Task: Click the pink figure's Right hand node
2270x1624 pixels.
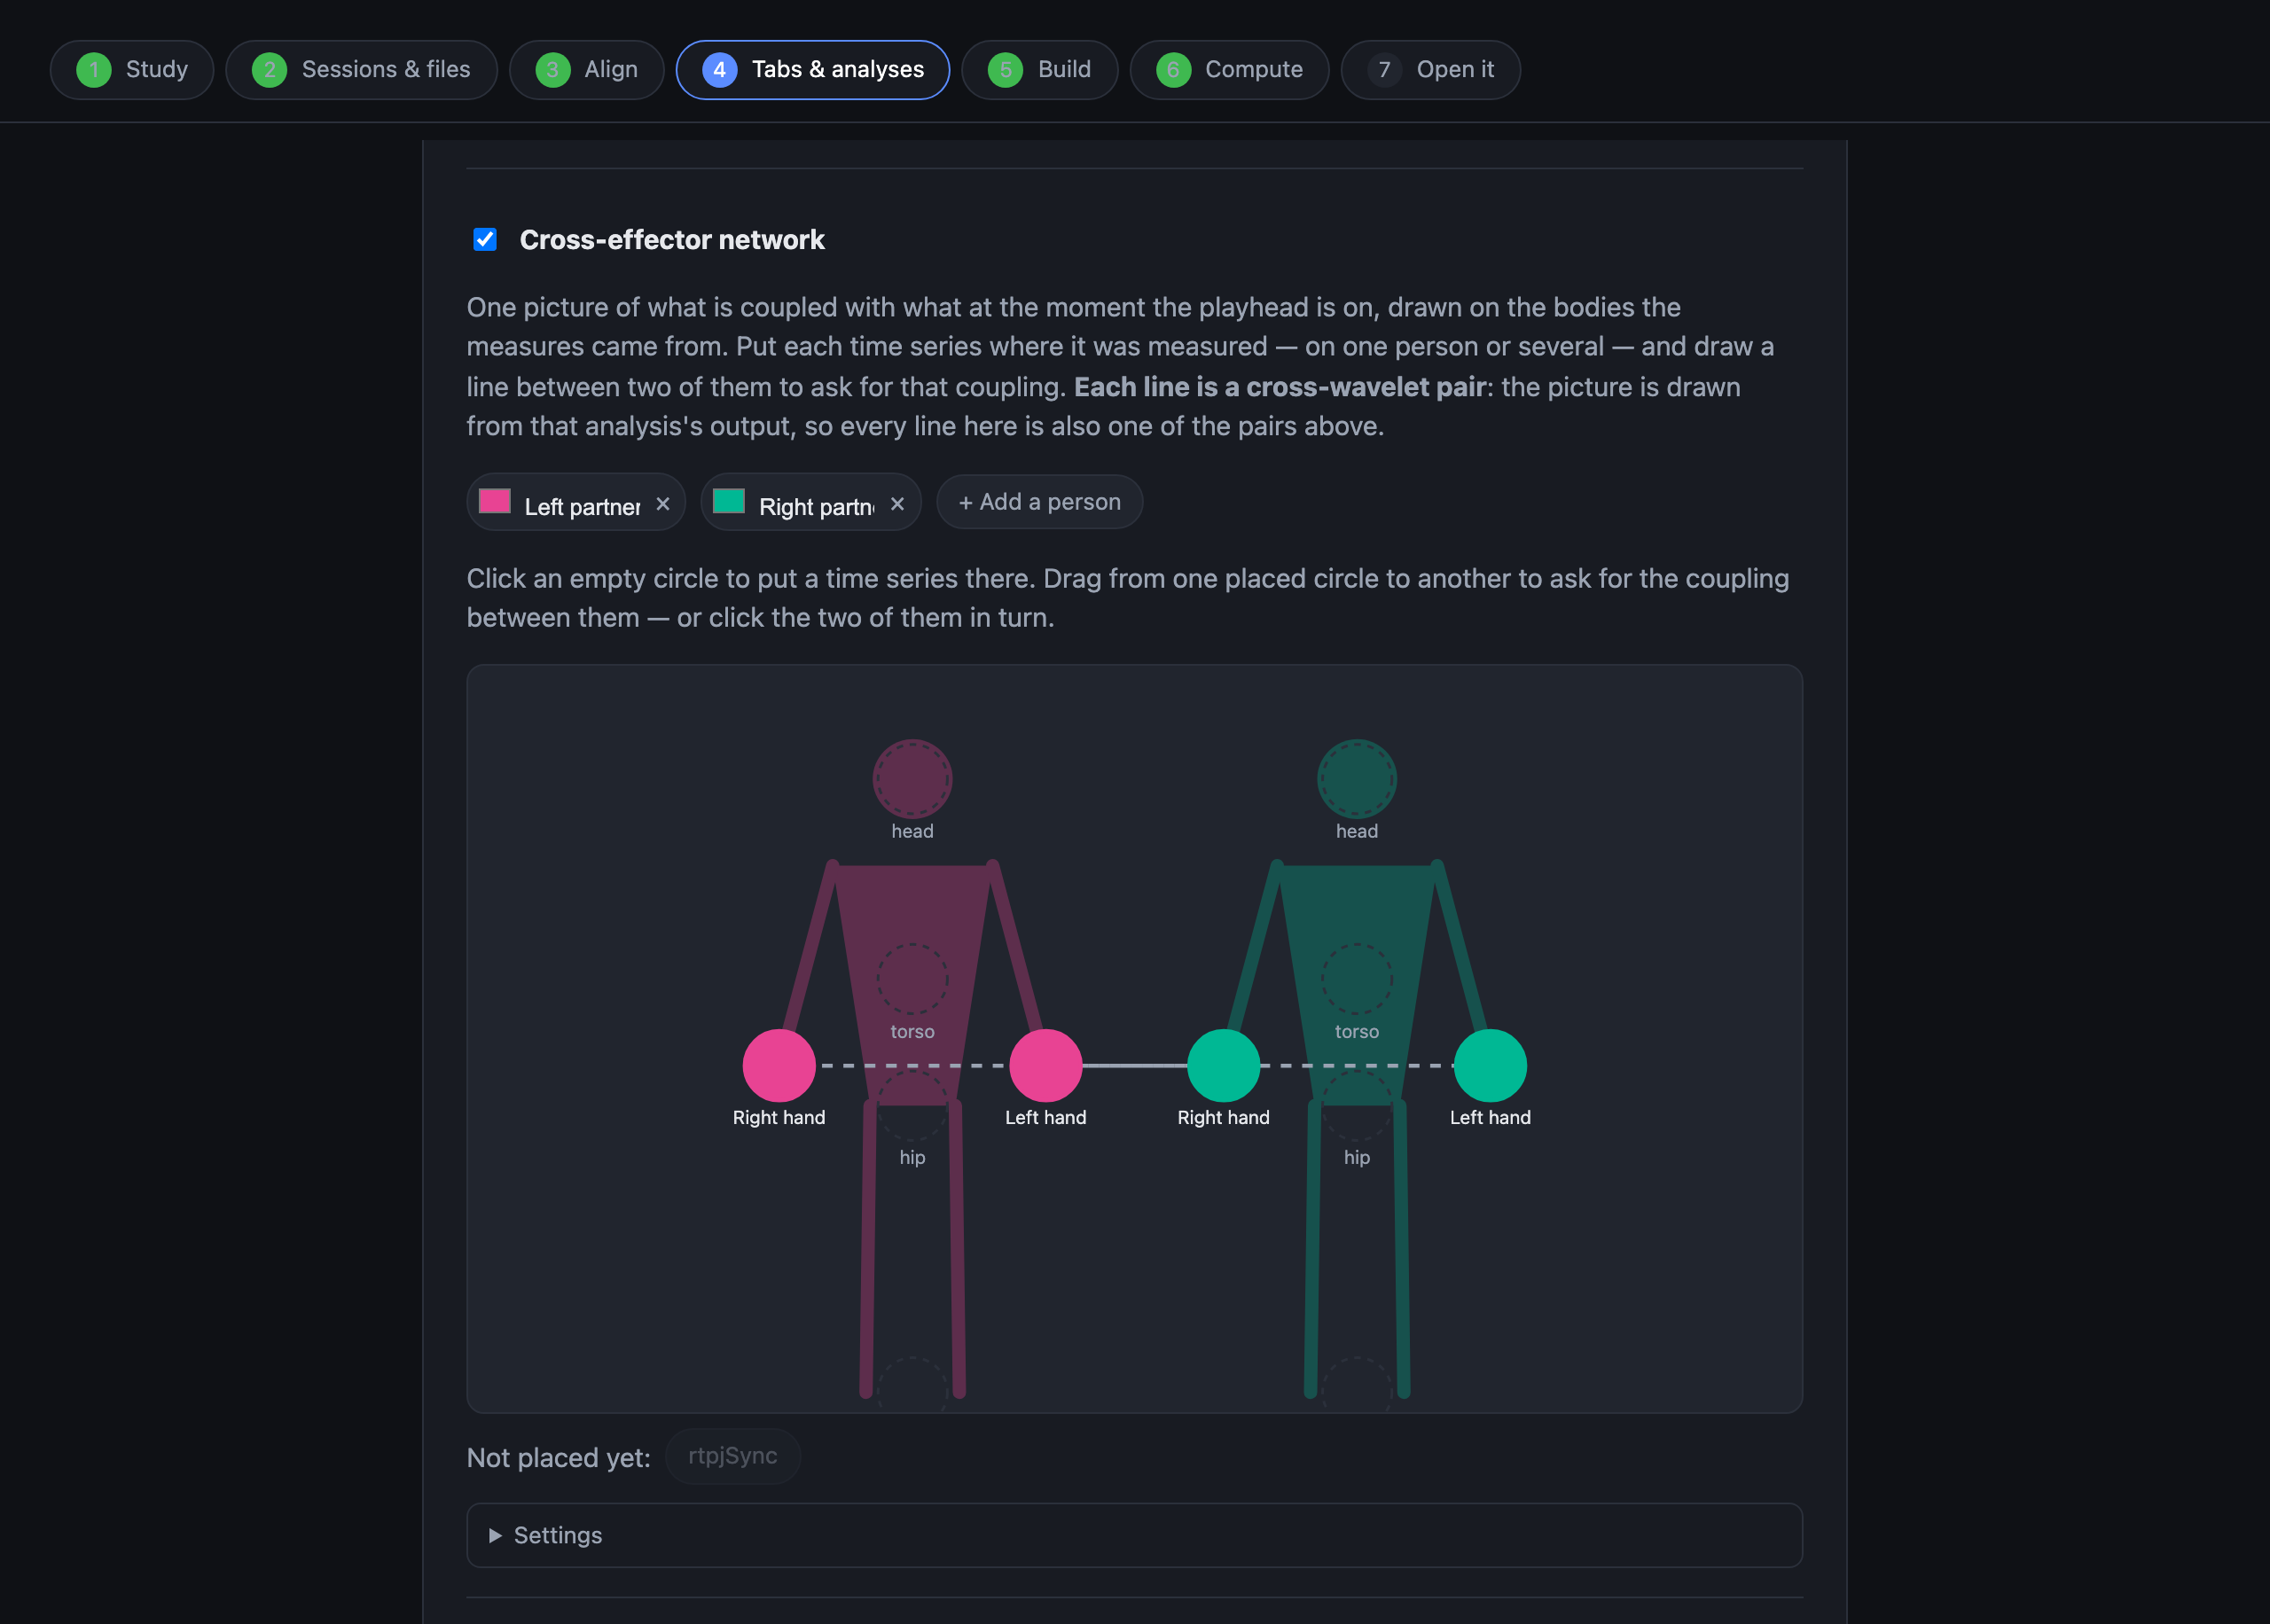Action: pos(779,1066)
